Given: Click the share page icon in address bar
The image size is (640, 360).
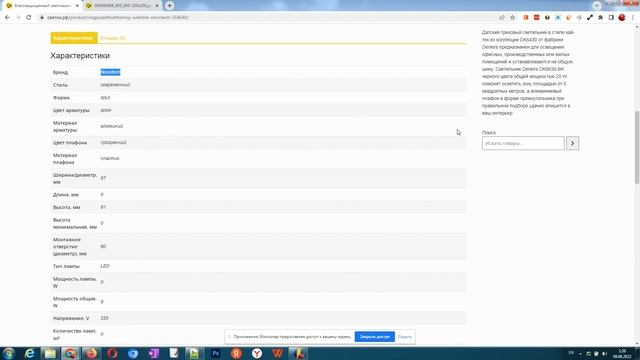Looking at the screenshot, I should coord(502,18).
